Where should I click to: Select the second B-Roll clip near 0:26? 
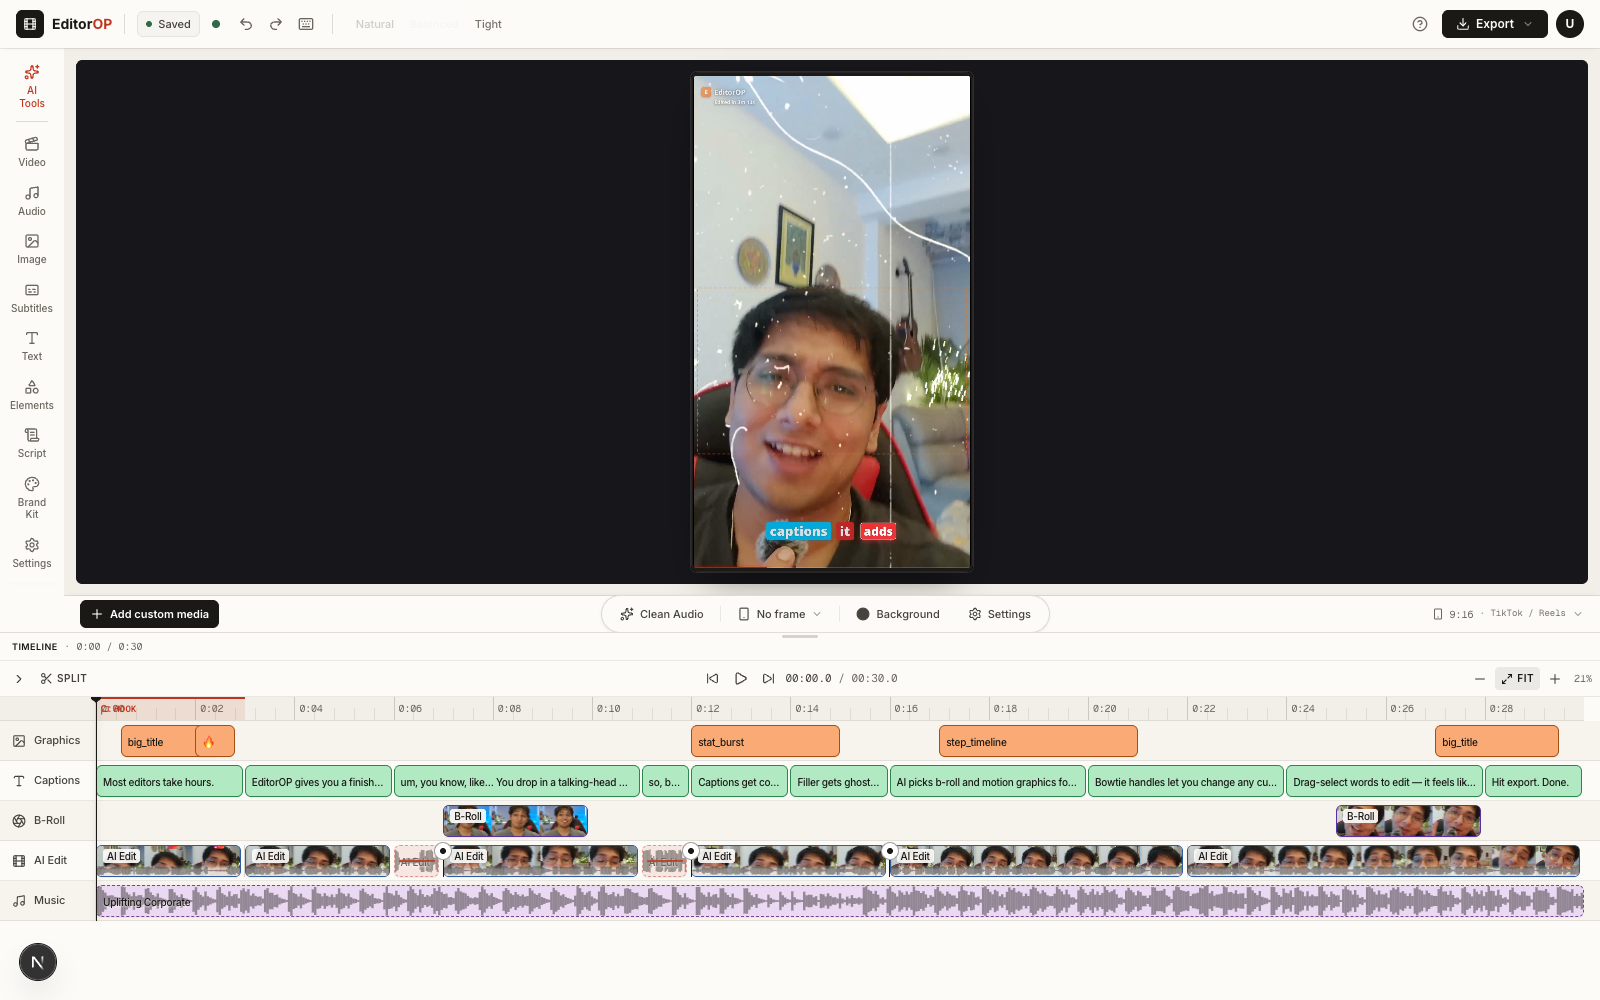1408,821
